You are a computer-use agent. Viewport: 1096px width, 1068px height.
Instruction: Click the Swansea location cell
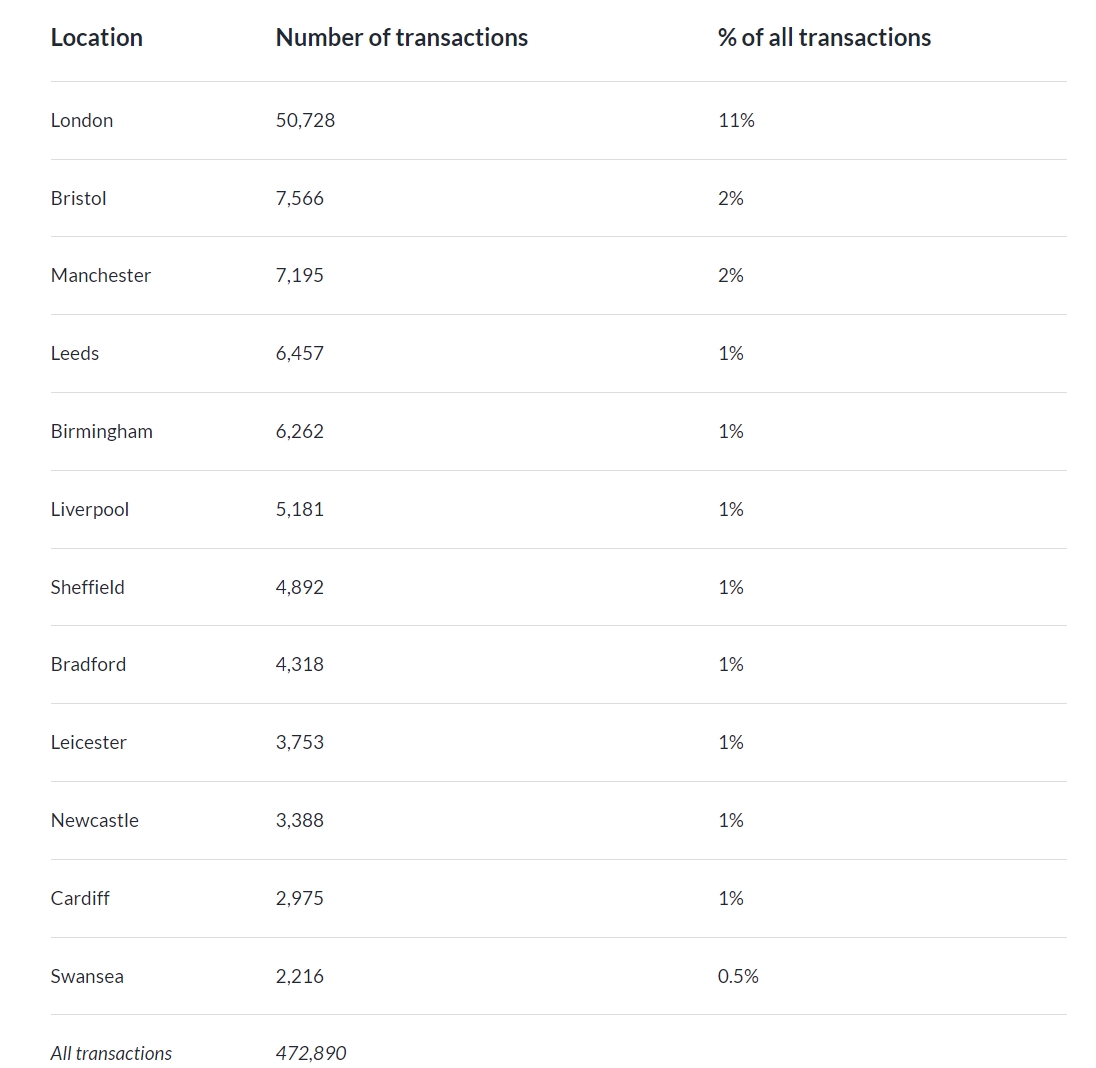pos(87,976)
